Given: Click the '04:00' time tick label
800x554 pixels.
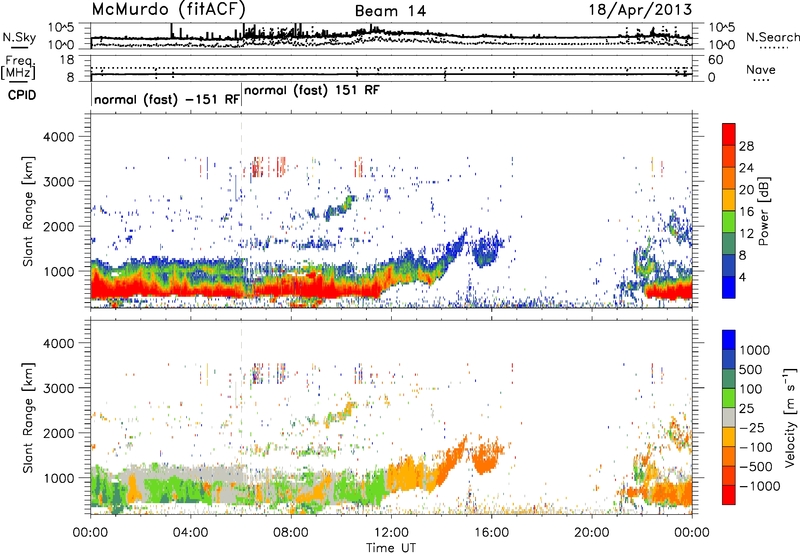Looking at the screenshot, I should (190, 533).
